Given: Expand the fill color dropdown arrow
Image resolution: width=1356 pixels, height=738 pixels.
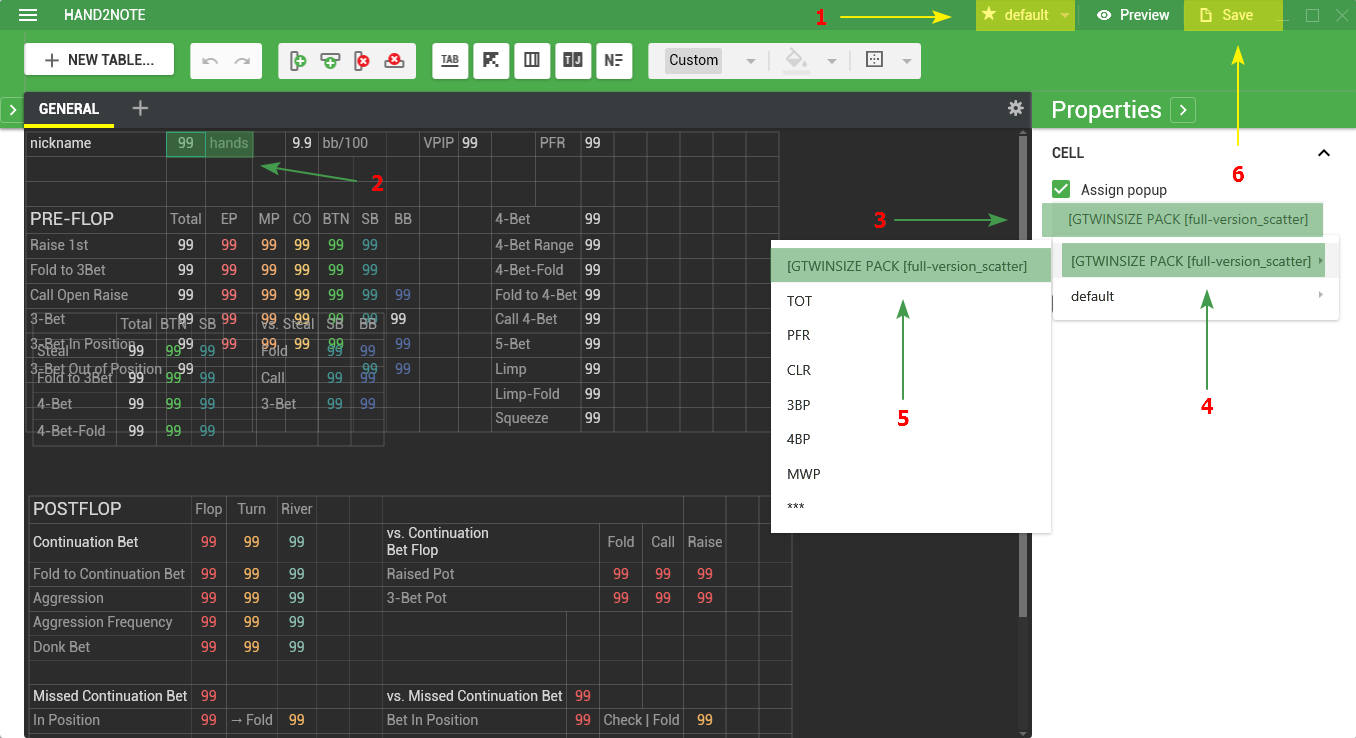Looking at the screenshot, I should [x=832, y=61].
